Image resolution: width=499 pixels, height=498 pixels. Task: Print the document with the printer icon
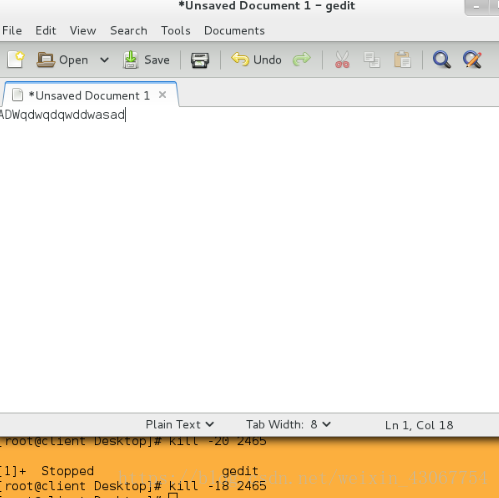[200, 60]
